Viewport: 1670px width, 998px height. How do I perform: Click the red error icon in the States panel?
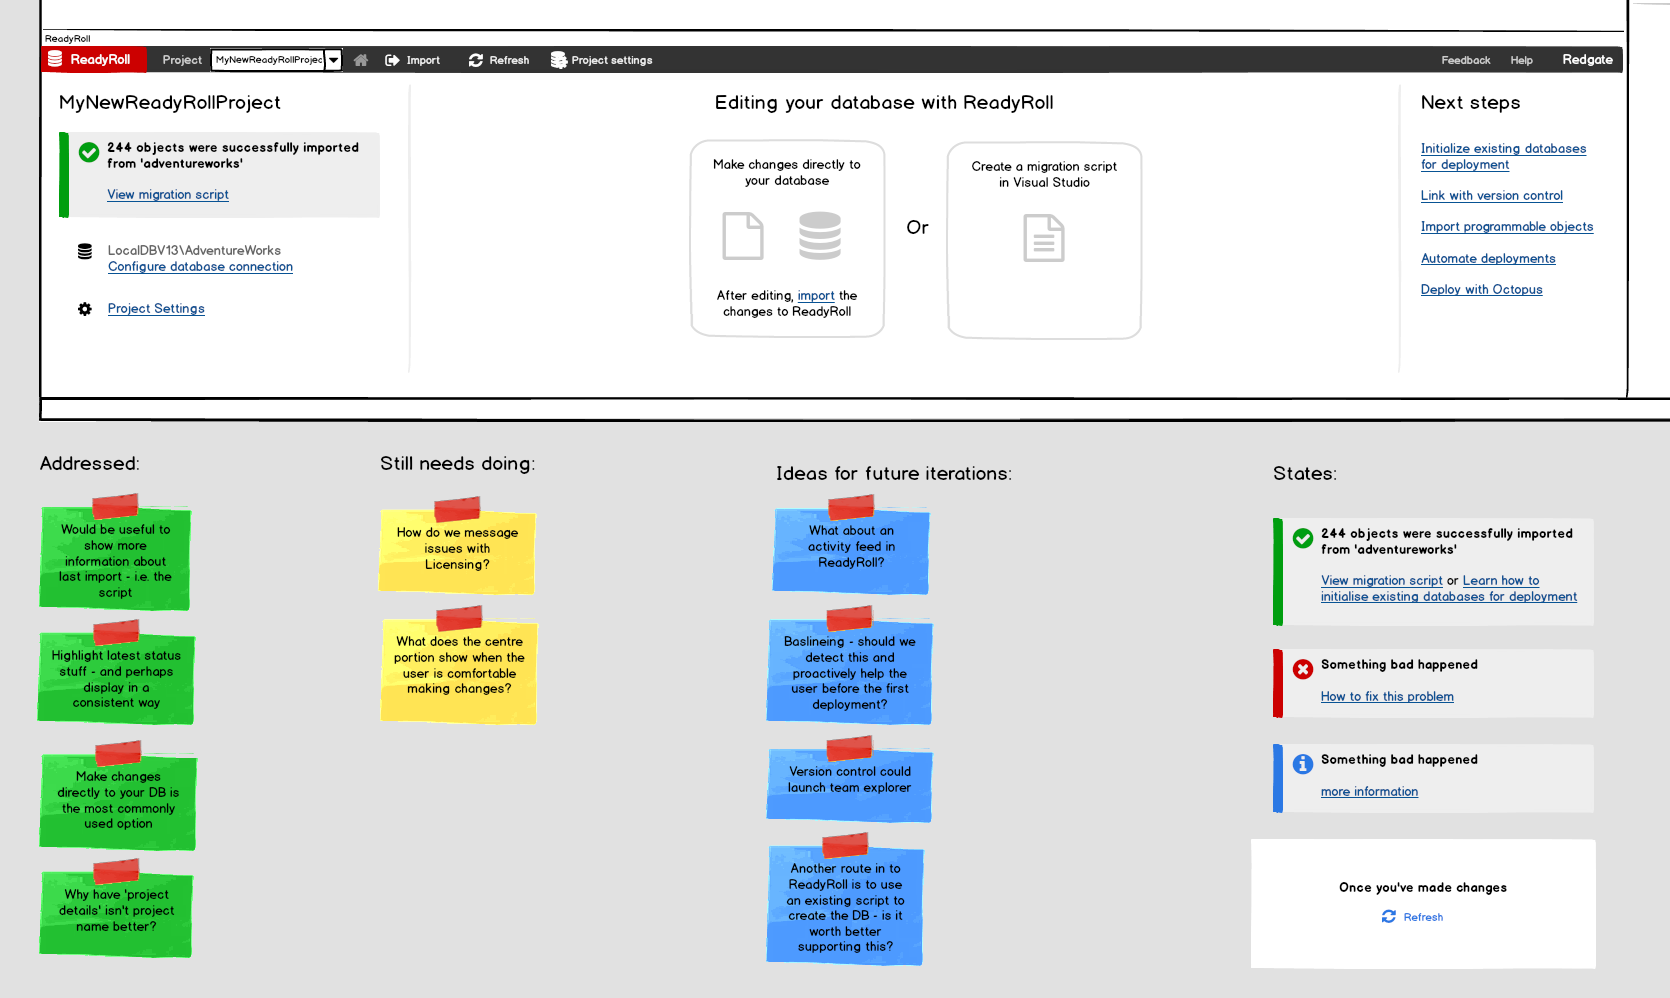[1302, 670]
